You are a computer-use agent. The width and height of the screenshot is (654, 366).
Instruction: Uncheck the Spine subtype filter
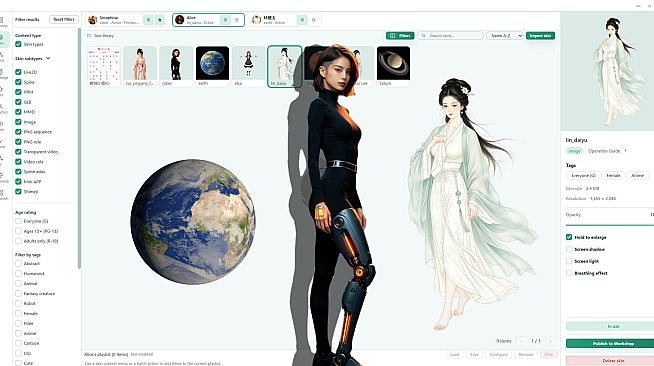pyautogui.click(x=18, y=82)
